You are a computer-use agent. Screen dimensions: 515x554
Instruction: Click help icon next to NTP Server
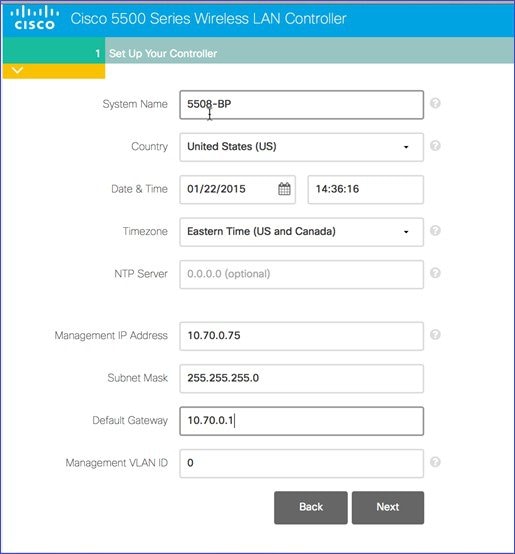click(x=435, y=273)
